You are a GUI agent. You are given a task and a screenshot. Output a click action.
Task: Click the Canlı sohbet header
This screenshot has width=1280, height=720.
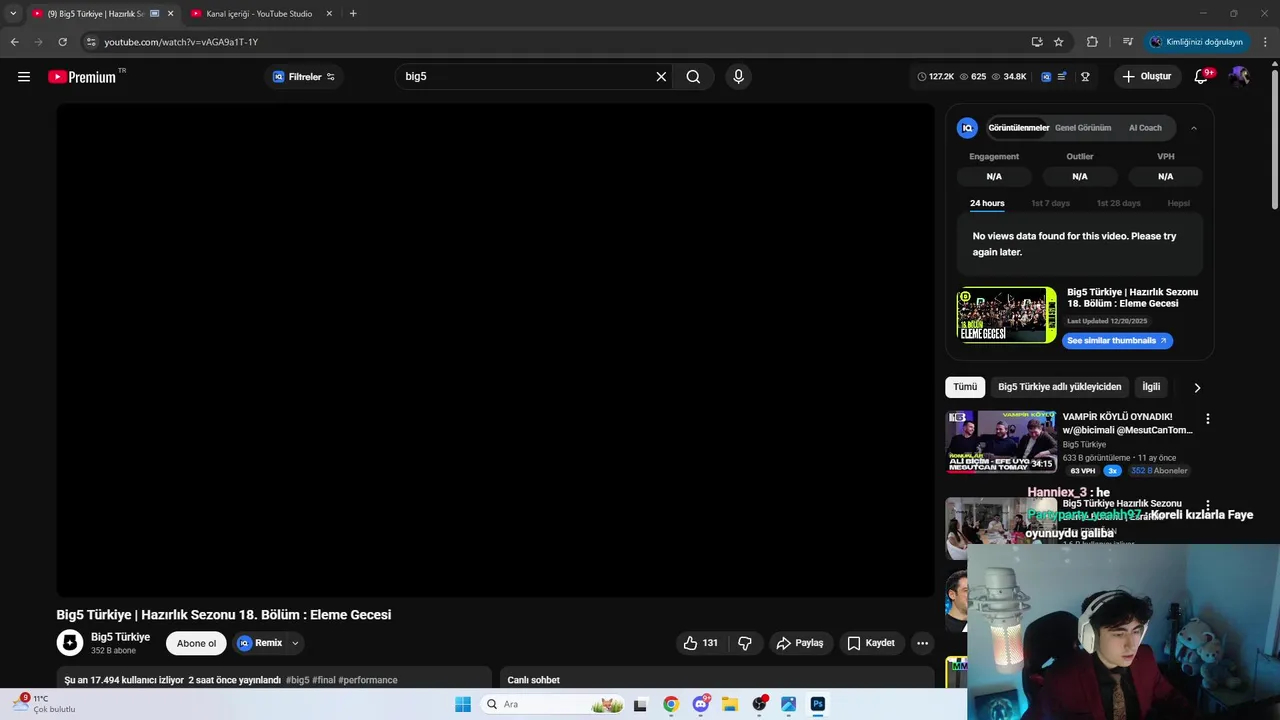(533, 680)
